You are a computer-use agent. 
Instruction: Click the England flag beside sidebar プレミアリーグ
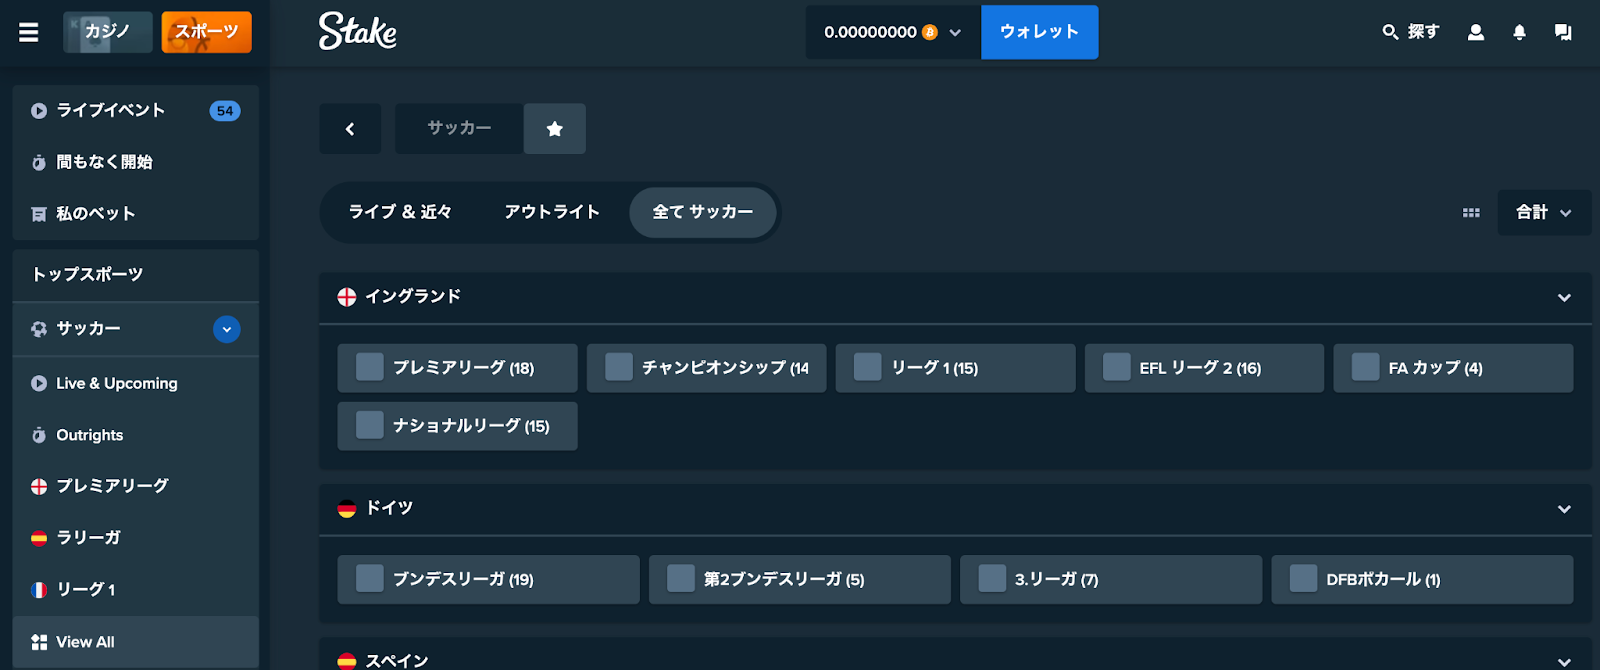click(x=39, y=486)
